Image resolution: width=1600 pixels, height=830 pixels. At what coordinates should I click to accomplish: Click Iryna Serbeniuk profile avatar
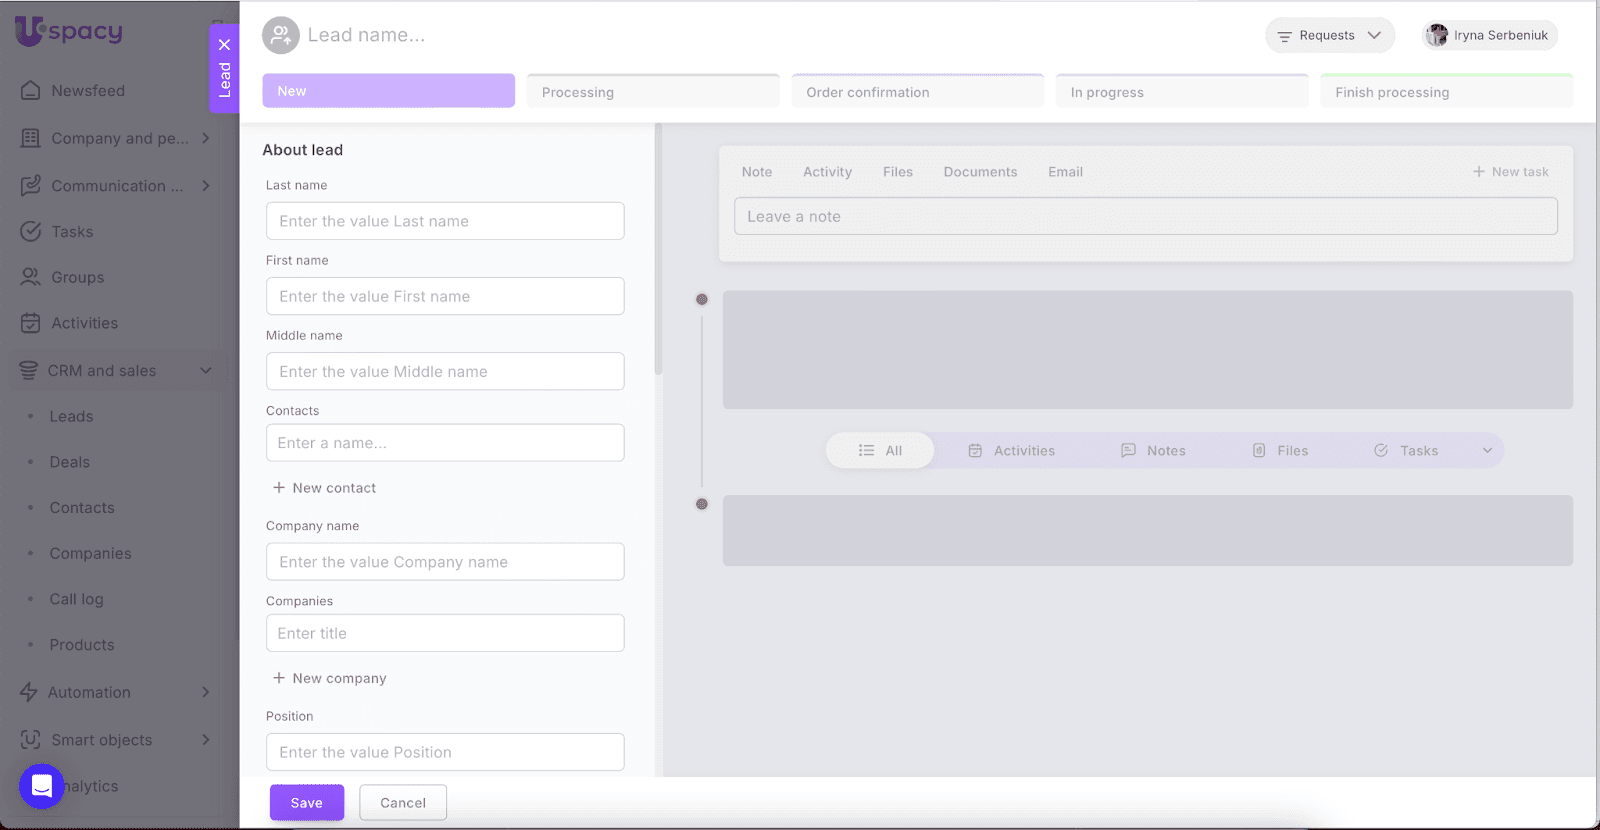click(1437, 35)
